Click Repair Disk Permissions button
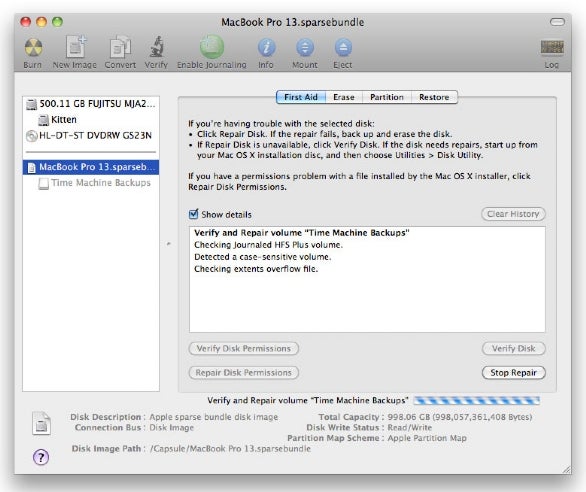 [244, 373]
